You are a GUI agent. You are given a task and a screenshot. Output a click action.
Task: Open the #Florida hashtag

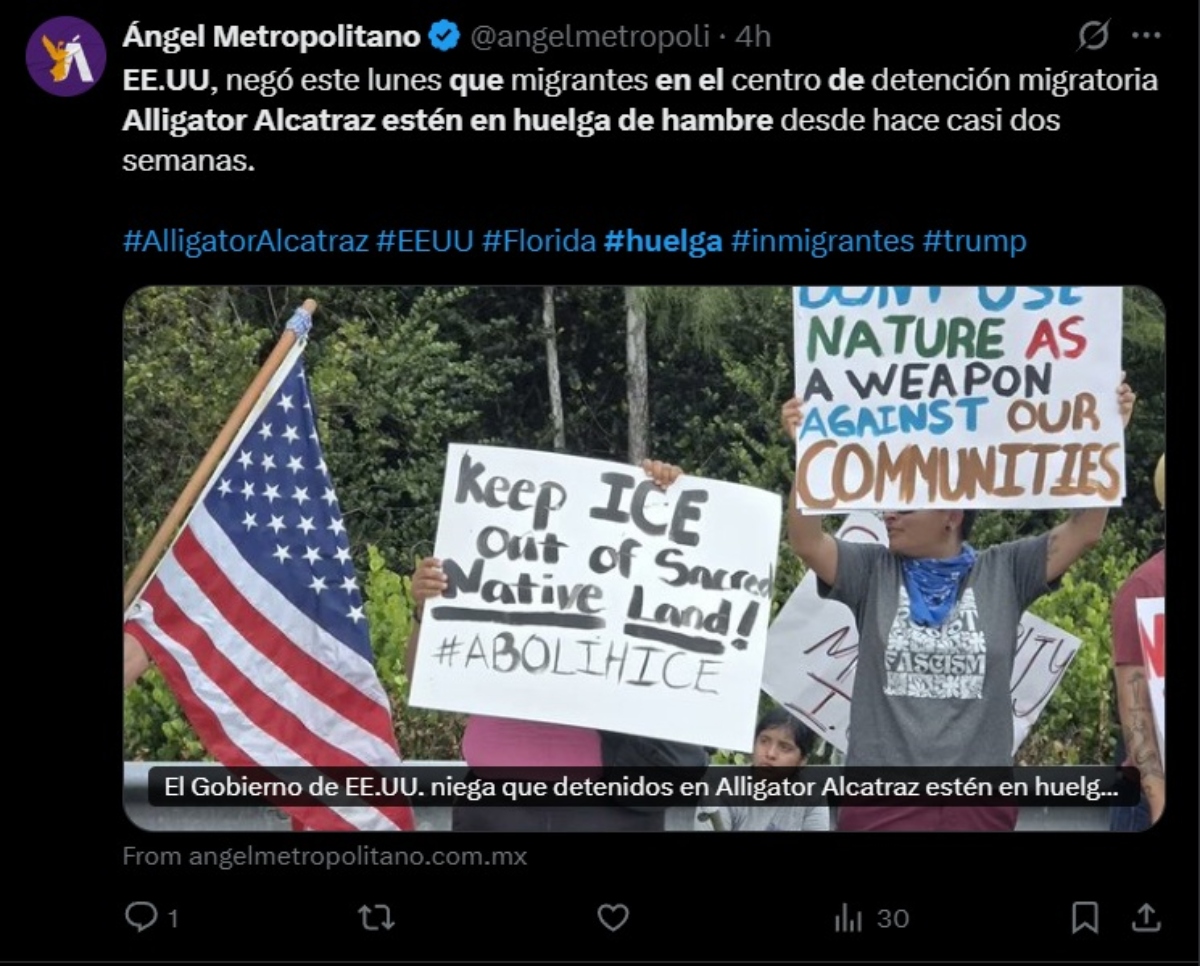539,242
